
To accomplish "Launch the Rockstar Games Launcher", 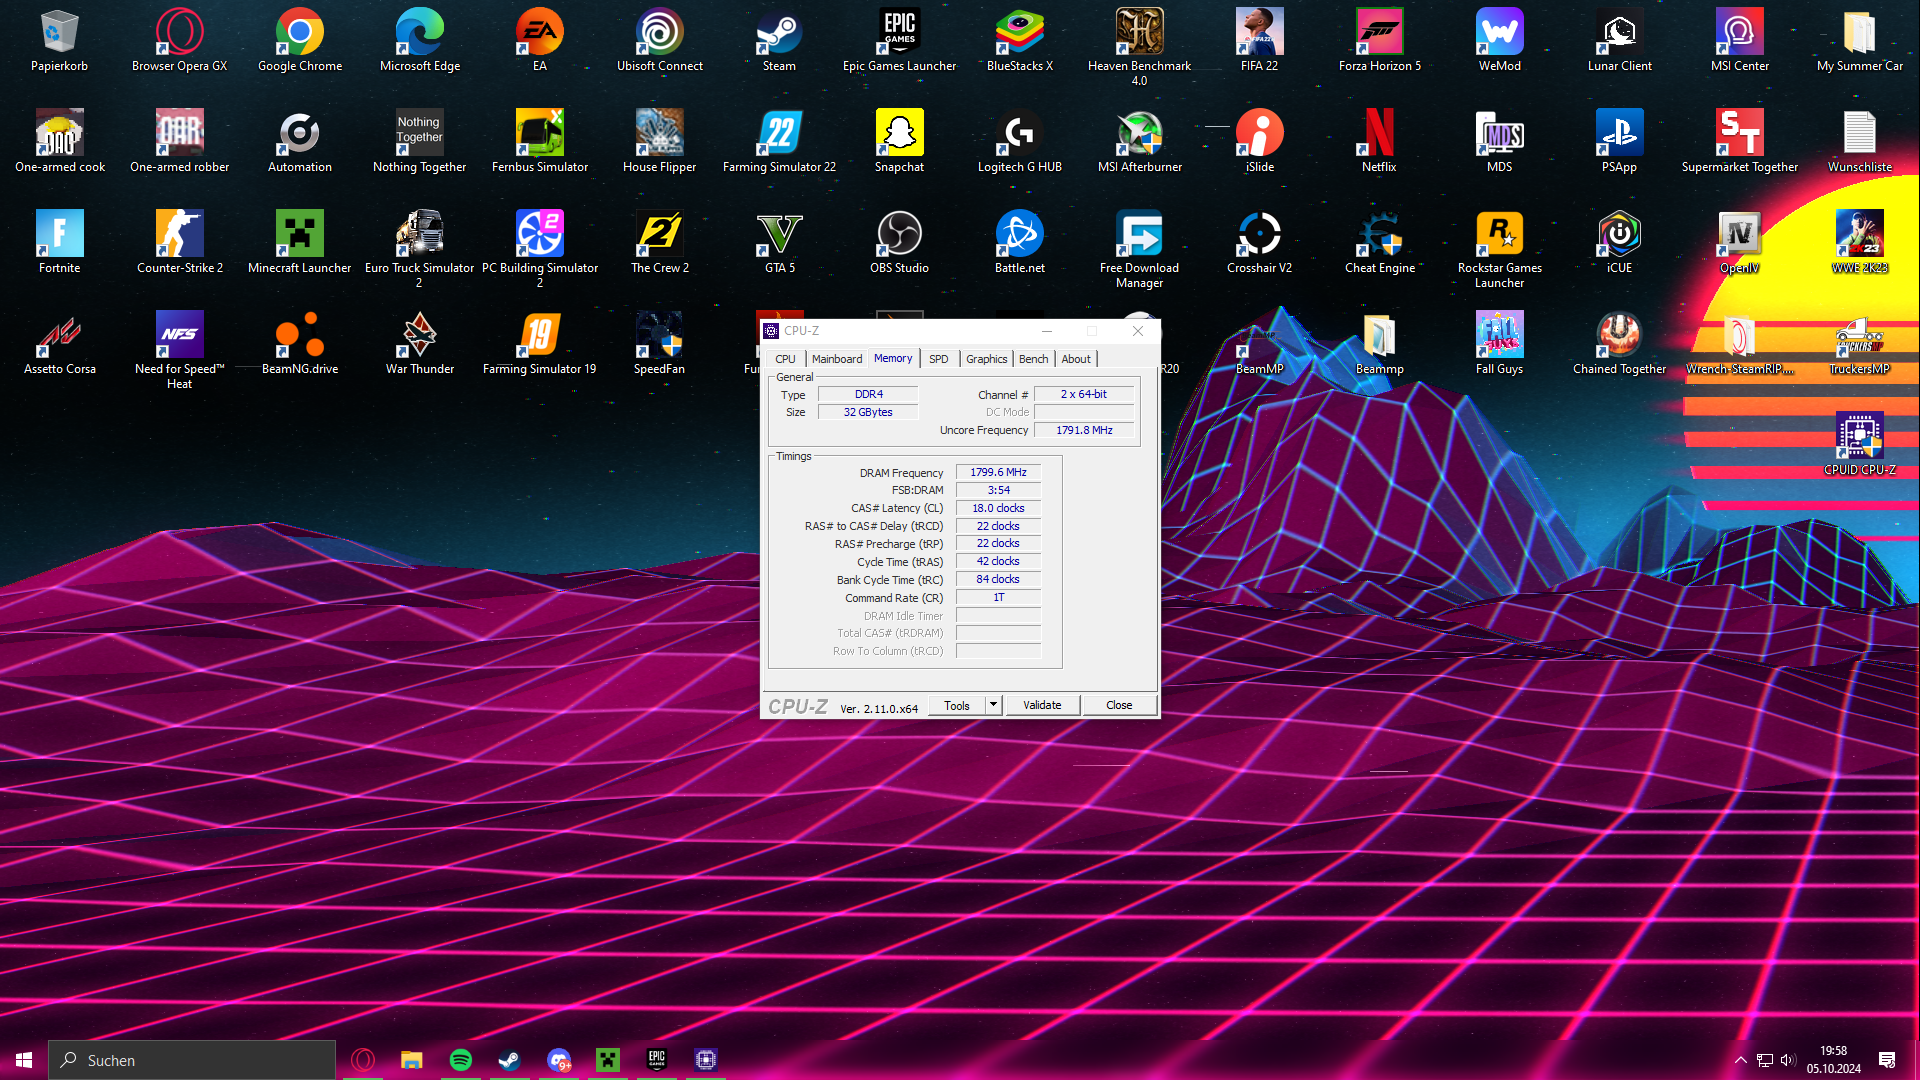I will pos(1499,232).
